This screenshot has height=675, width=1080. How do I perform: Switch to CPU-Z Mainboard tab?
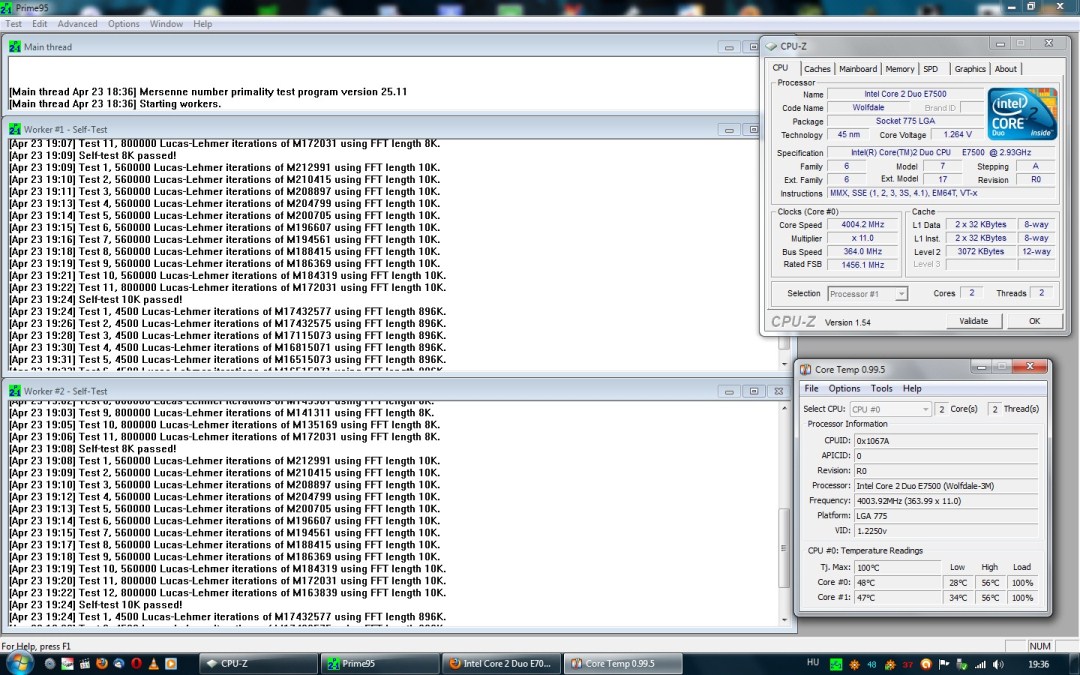pyautogui.click(x=858, y=69)
